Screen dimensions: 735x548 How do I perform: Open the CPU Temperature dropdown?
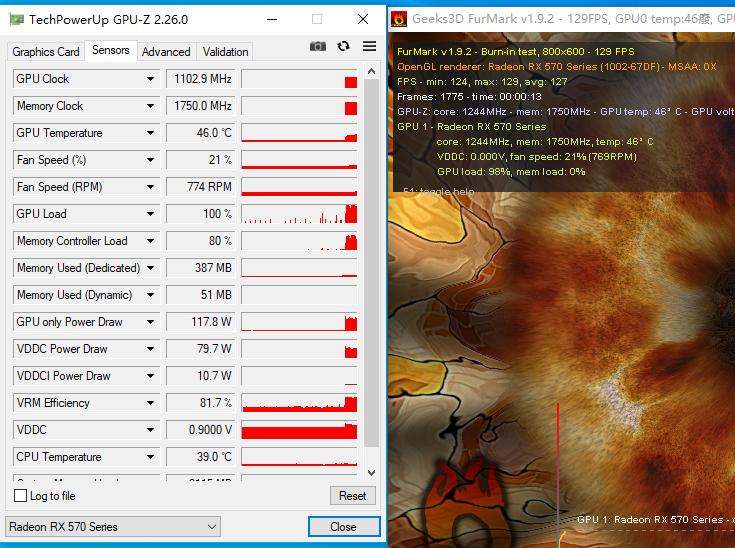[150, 457]
